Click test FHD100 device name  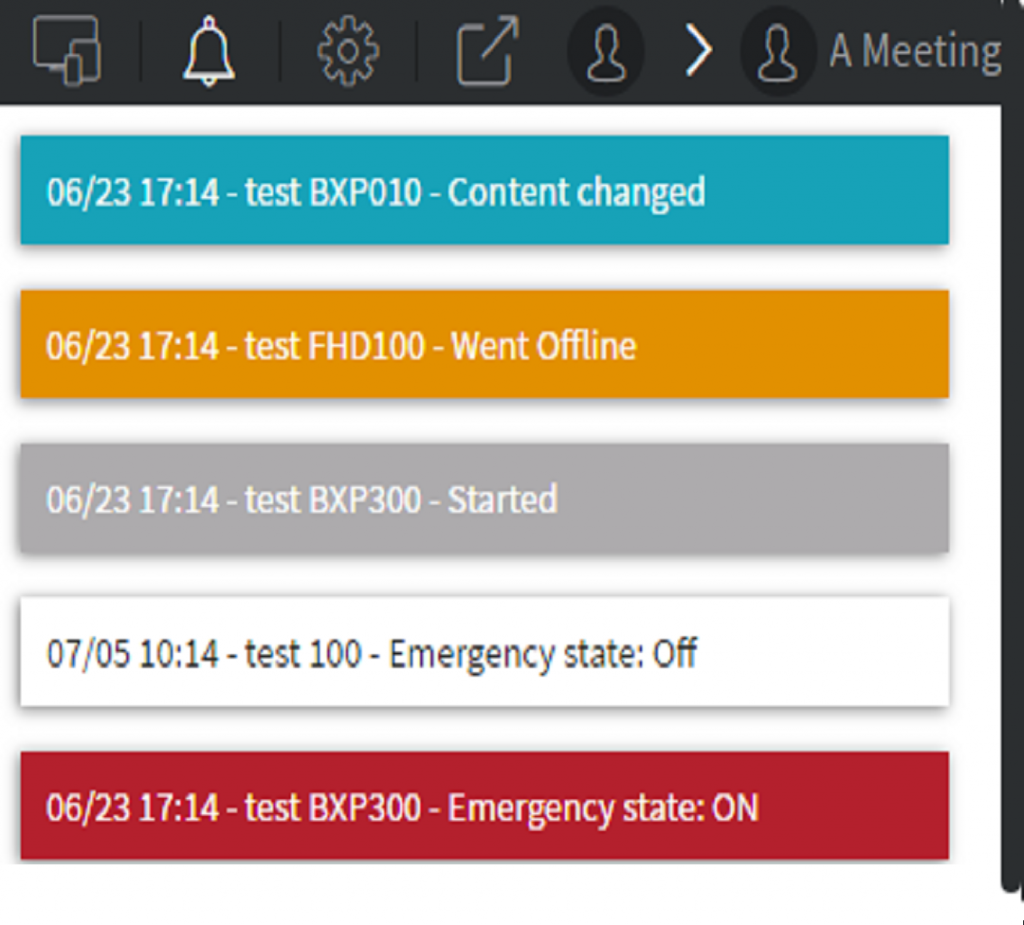pyautogui.click(x=334, y=346)
